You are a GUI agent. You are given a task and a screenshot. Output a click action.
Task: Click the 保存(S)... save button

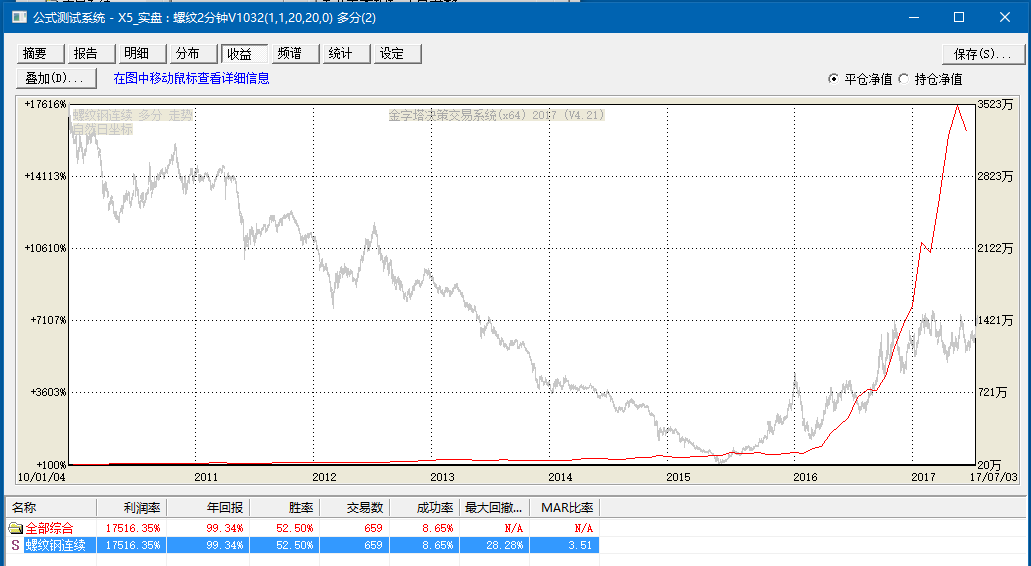(983, 54)
